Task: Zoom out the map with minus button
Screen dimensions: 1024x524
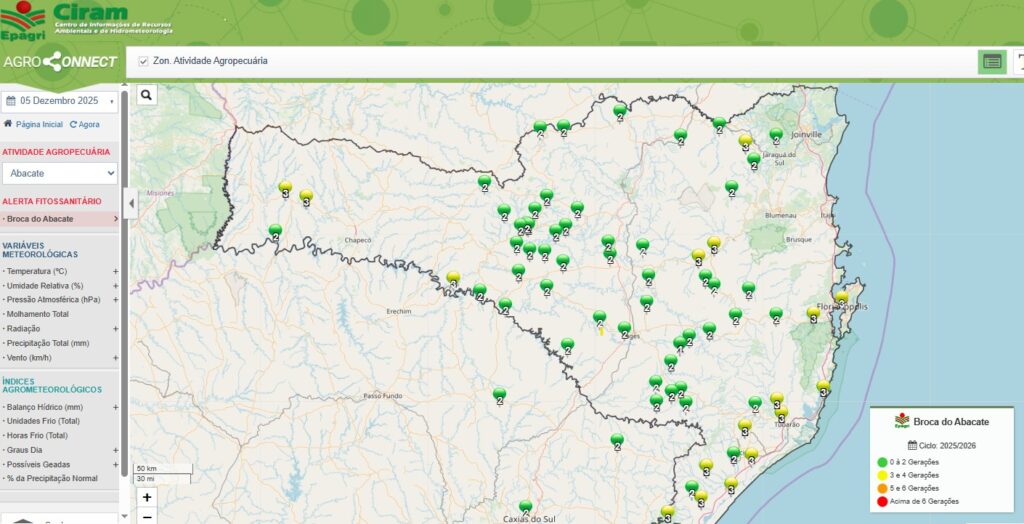Action: click(x=147, y=516)
